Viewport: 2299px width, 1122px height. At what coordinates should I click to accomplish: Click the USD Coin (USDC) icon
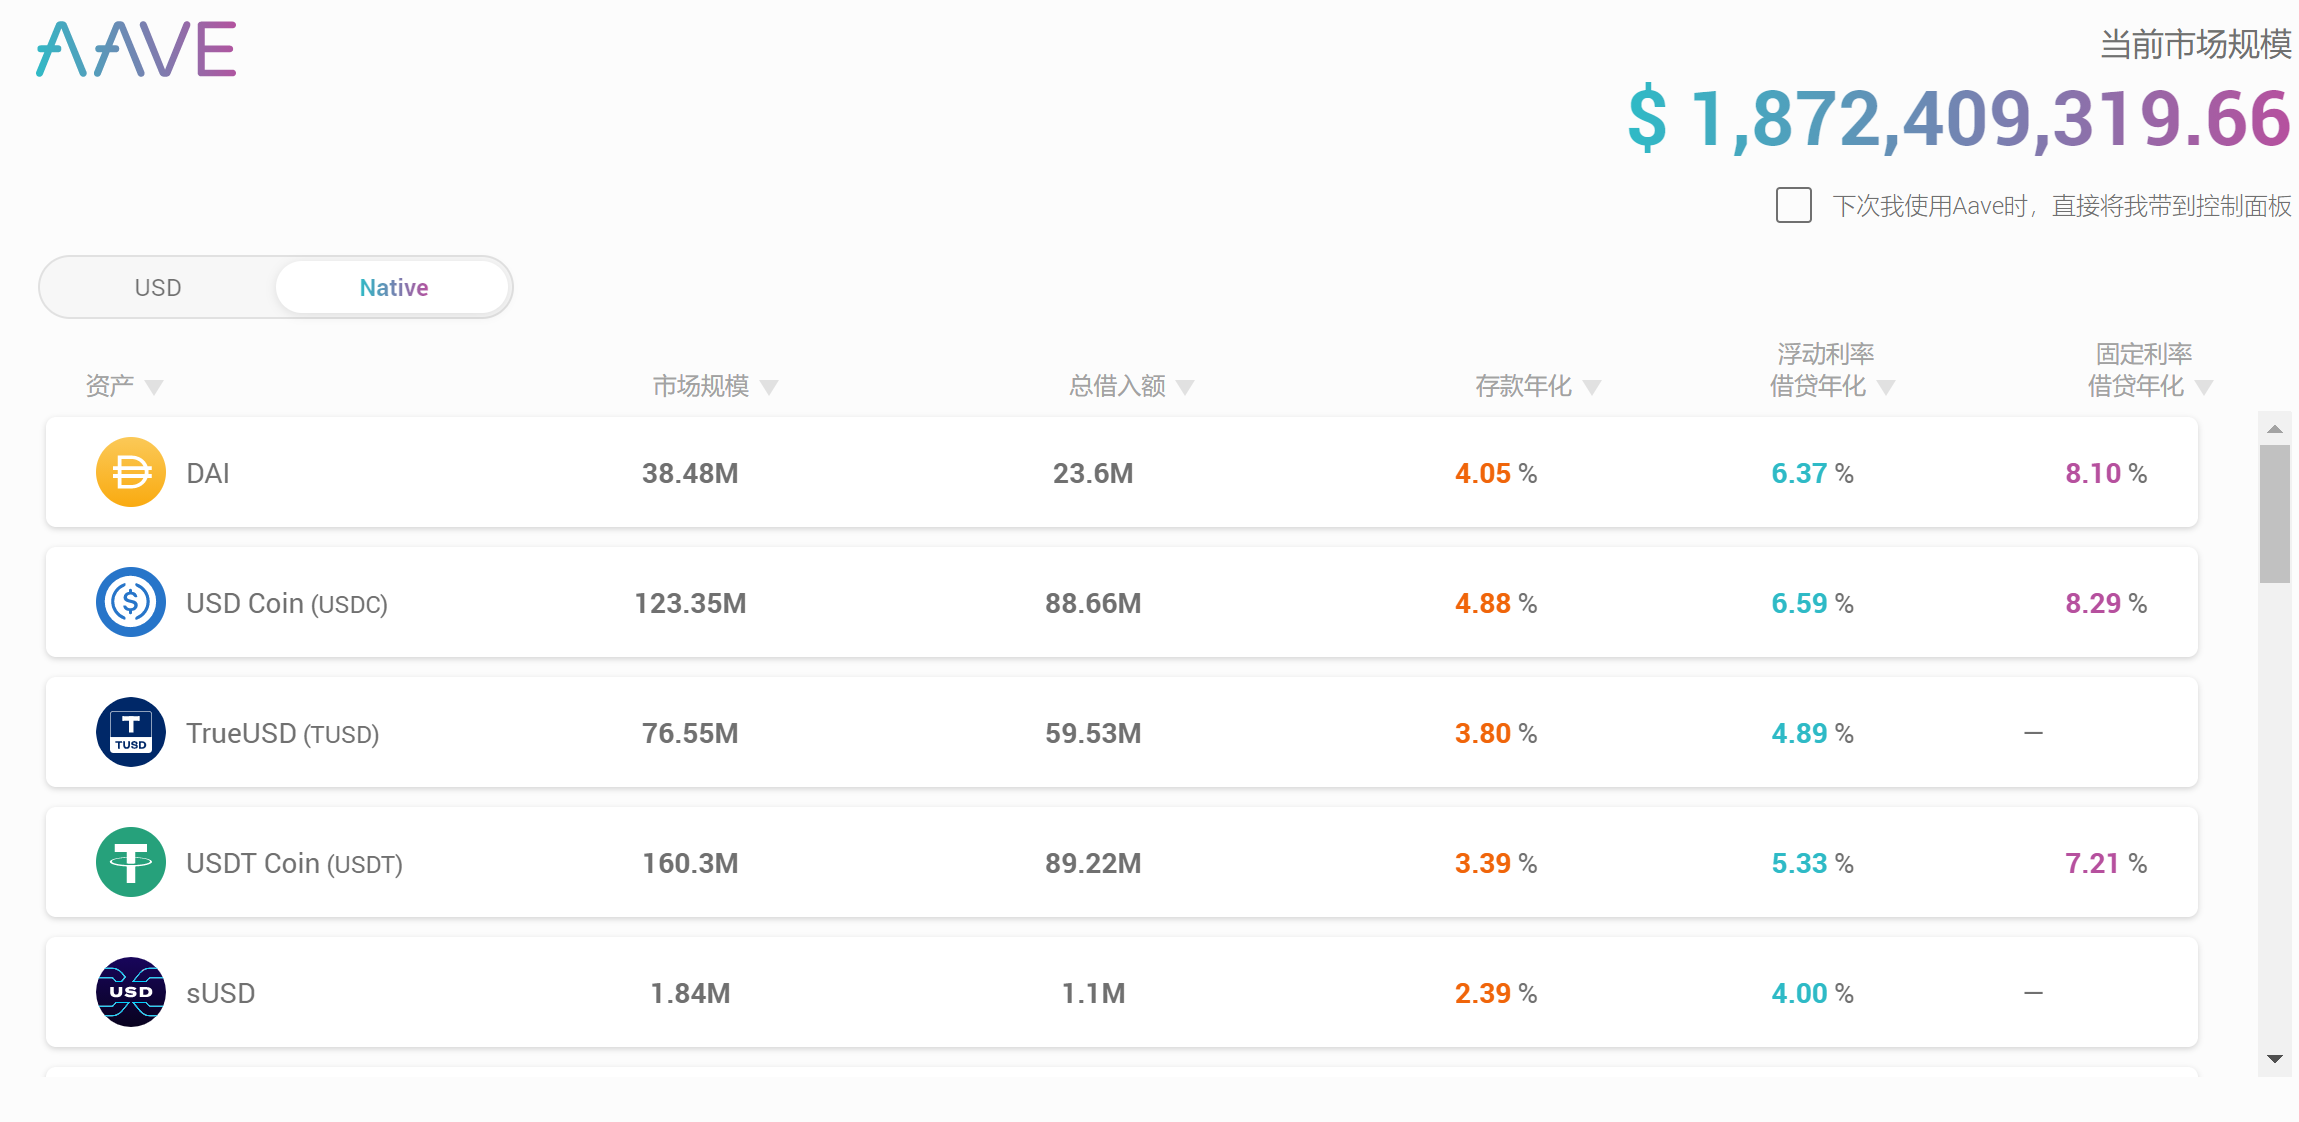[131, 602]
